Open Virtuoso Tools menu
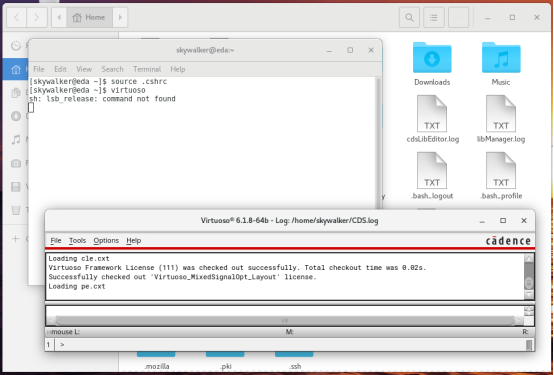The height and width of the screenshot is (375, 554). 77,240
